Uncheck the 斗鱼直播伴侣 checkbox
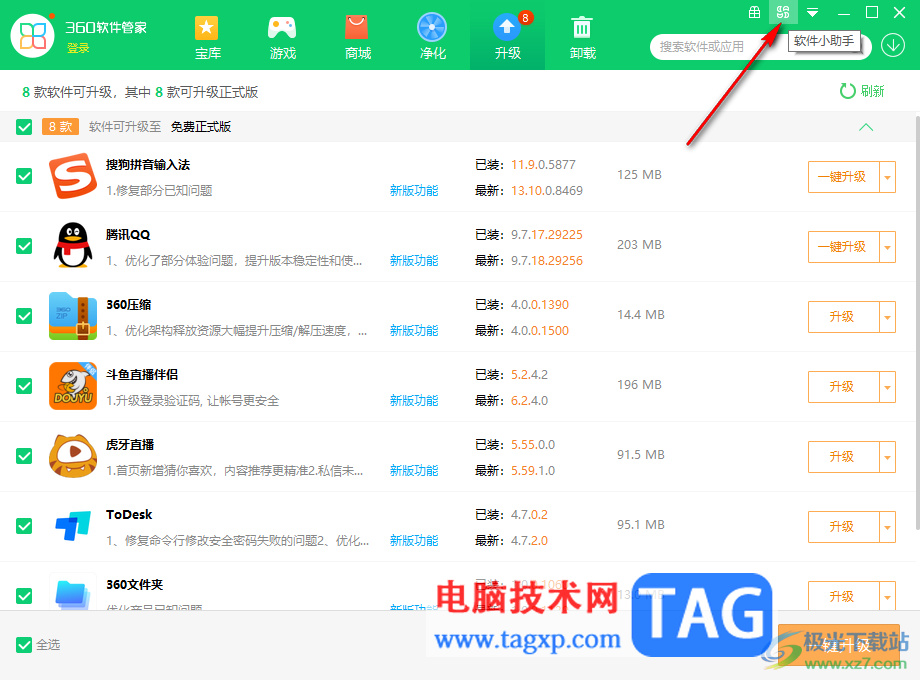This screenshot has width=920, height=680. coord(24,386)
